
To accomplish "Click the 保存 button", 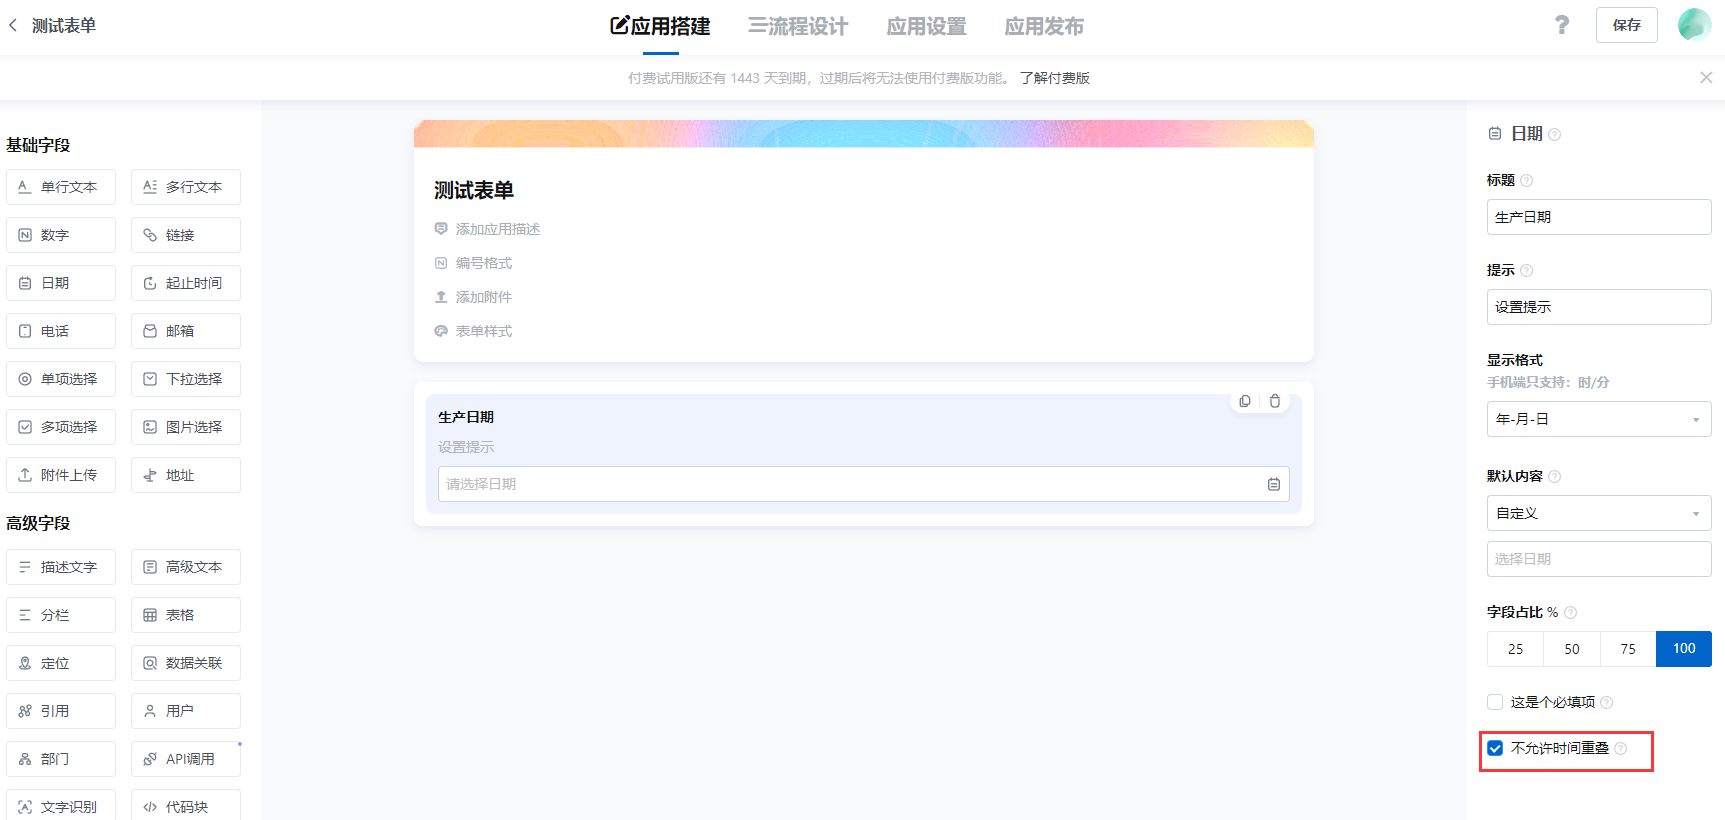I will click(1627, 25).
